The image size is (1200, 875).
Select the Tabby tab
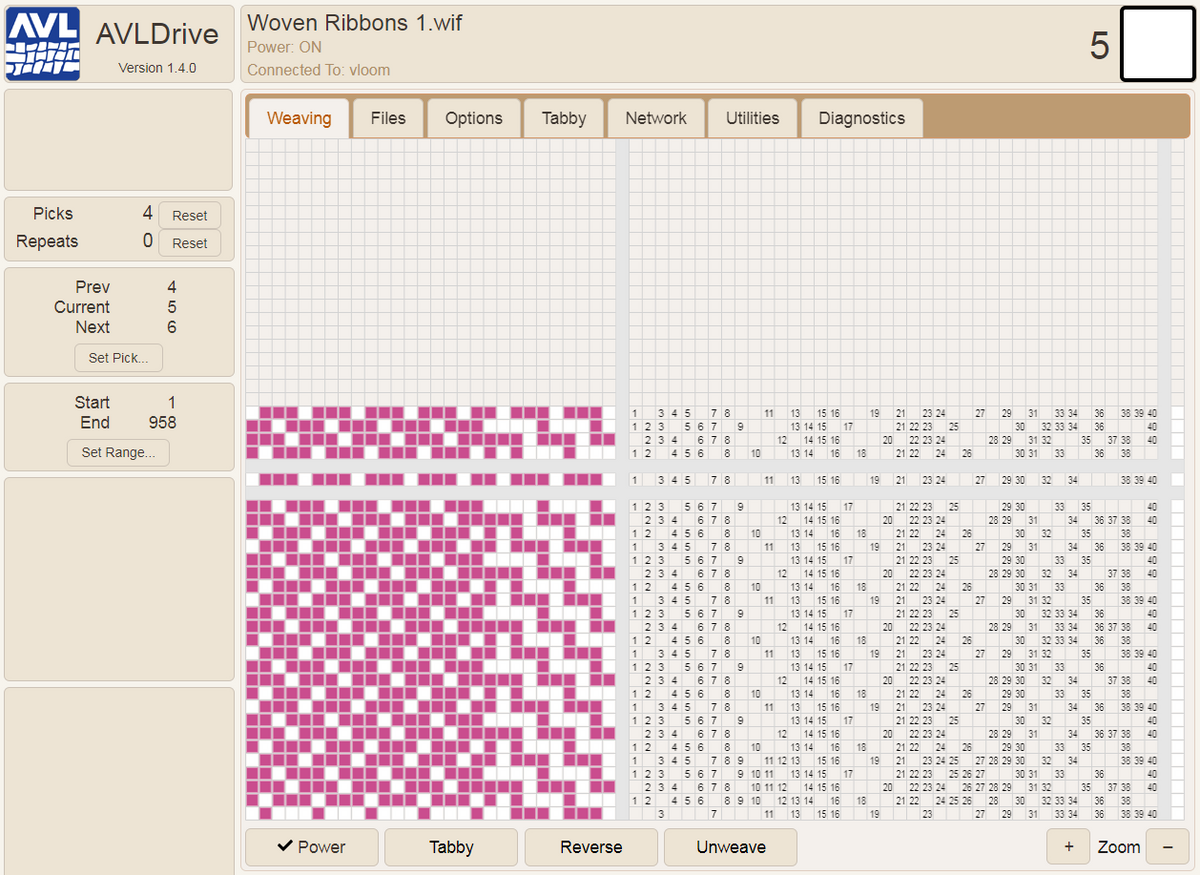click(x=563, y=118)
